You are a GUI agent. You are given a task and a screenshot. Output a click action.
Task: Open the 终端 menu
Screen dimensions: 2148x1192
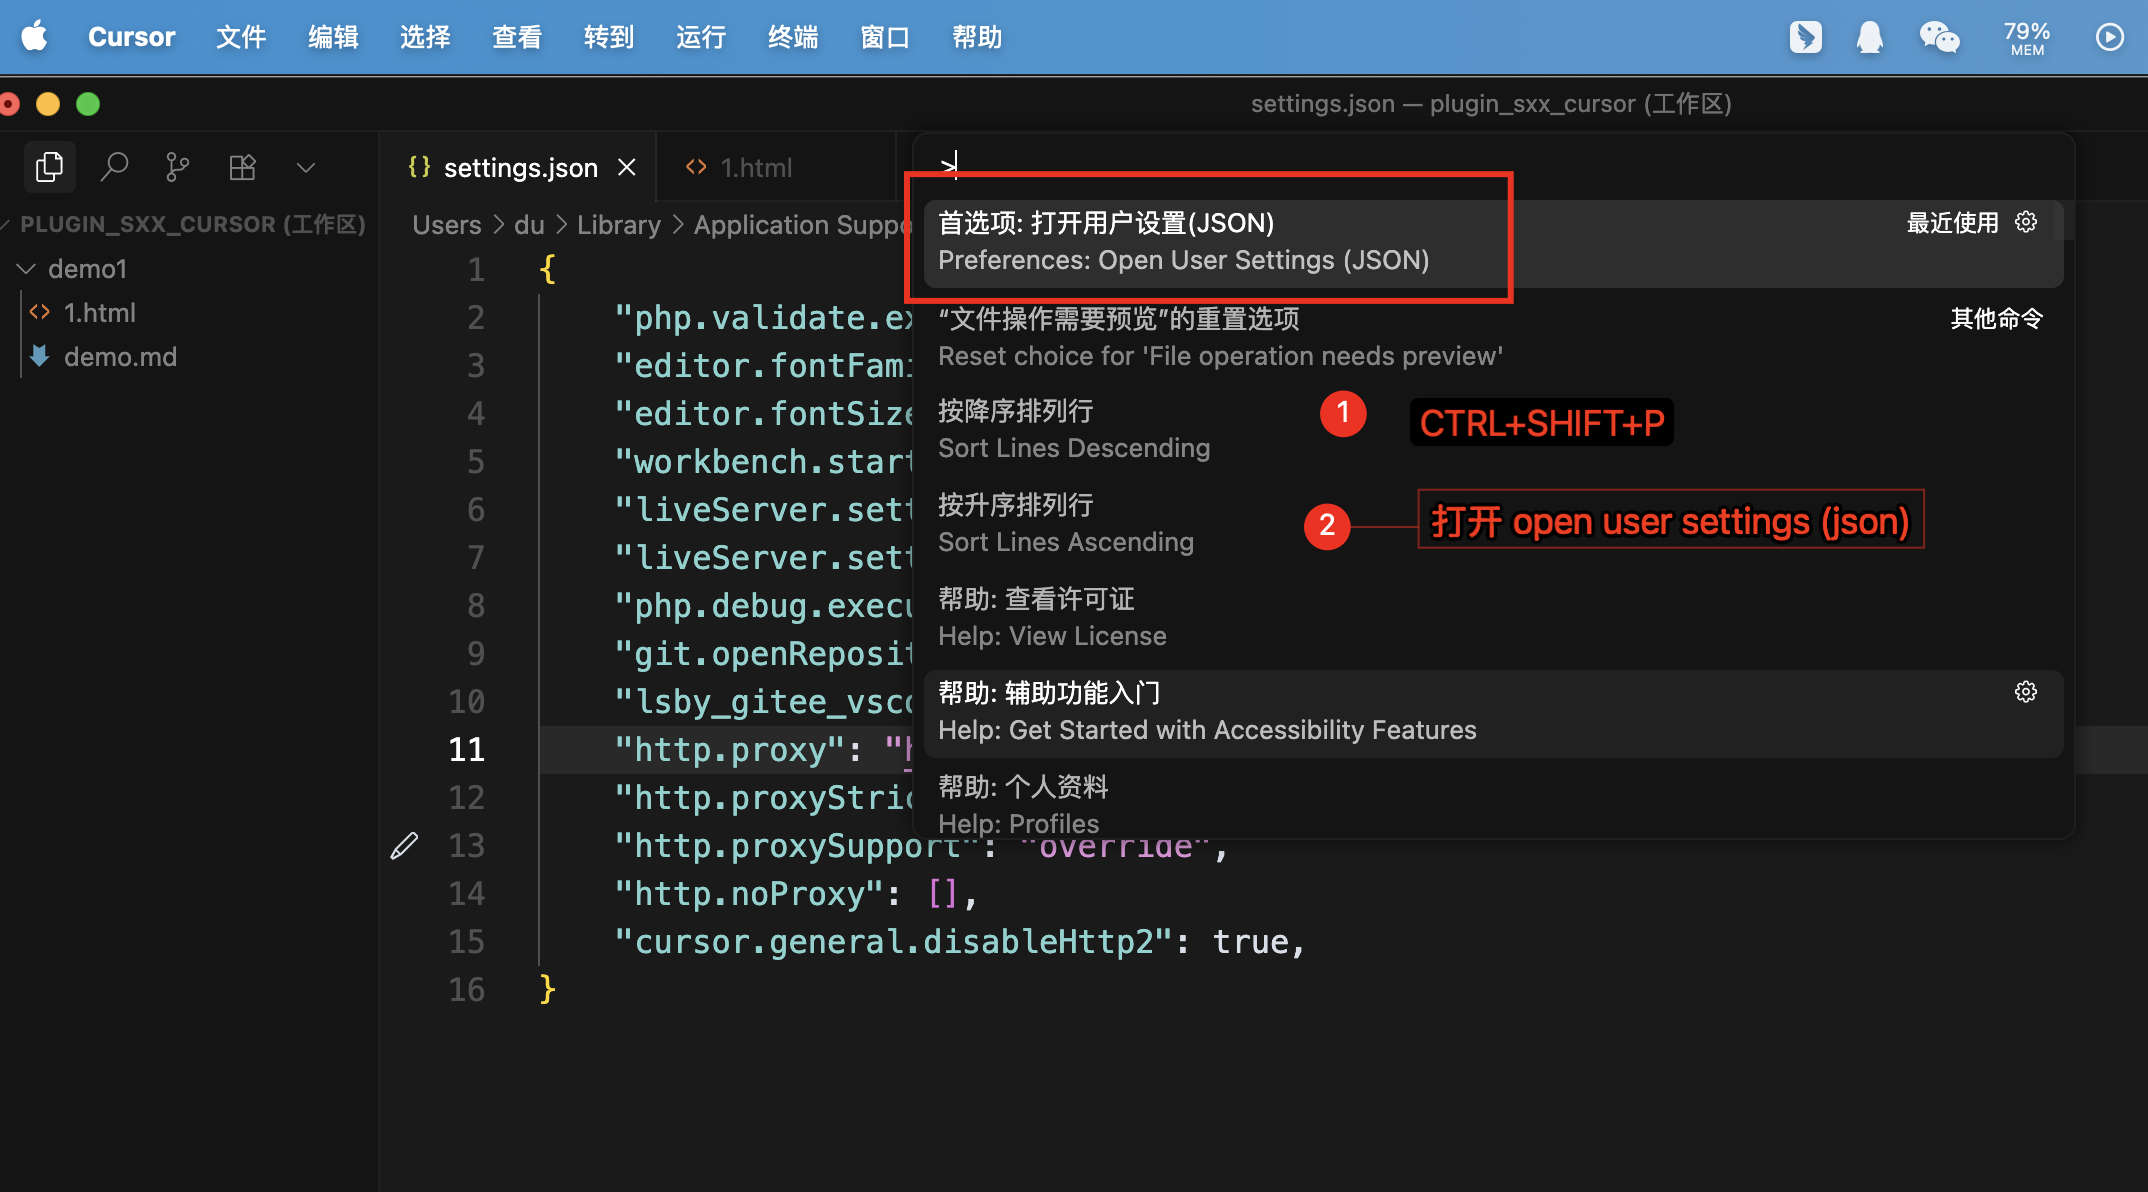pos(793,37)
